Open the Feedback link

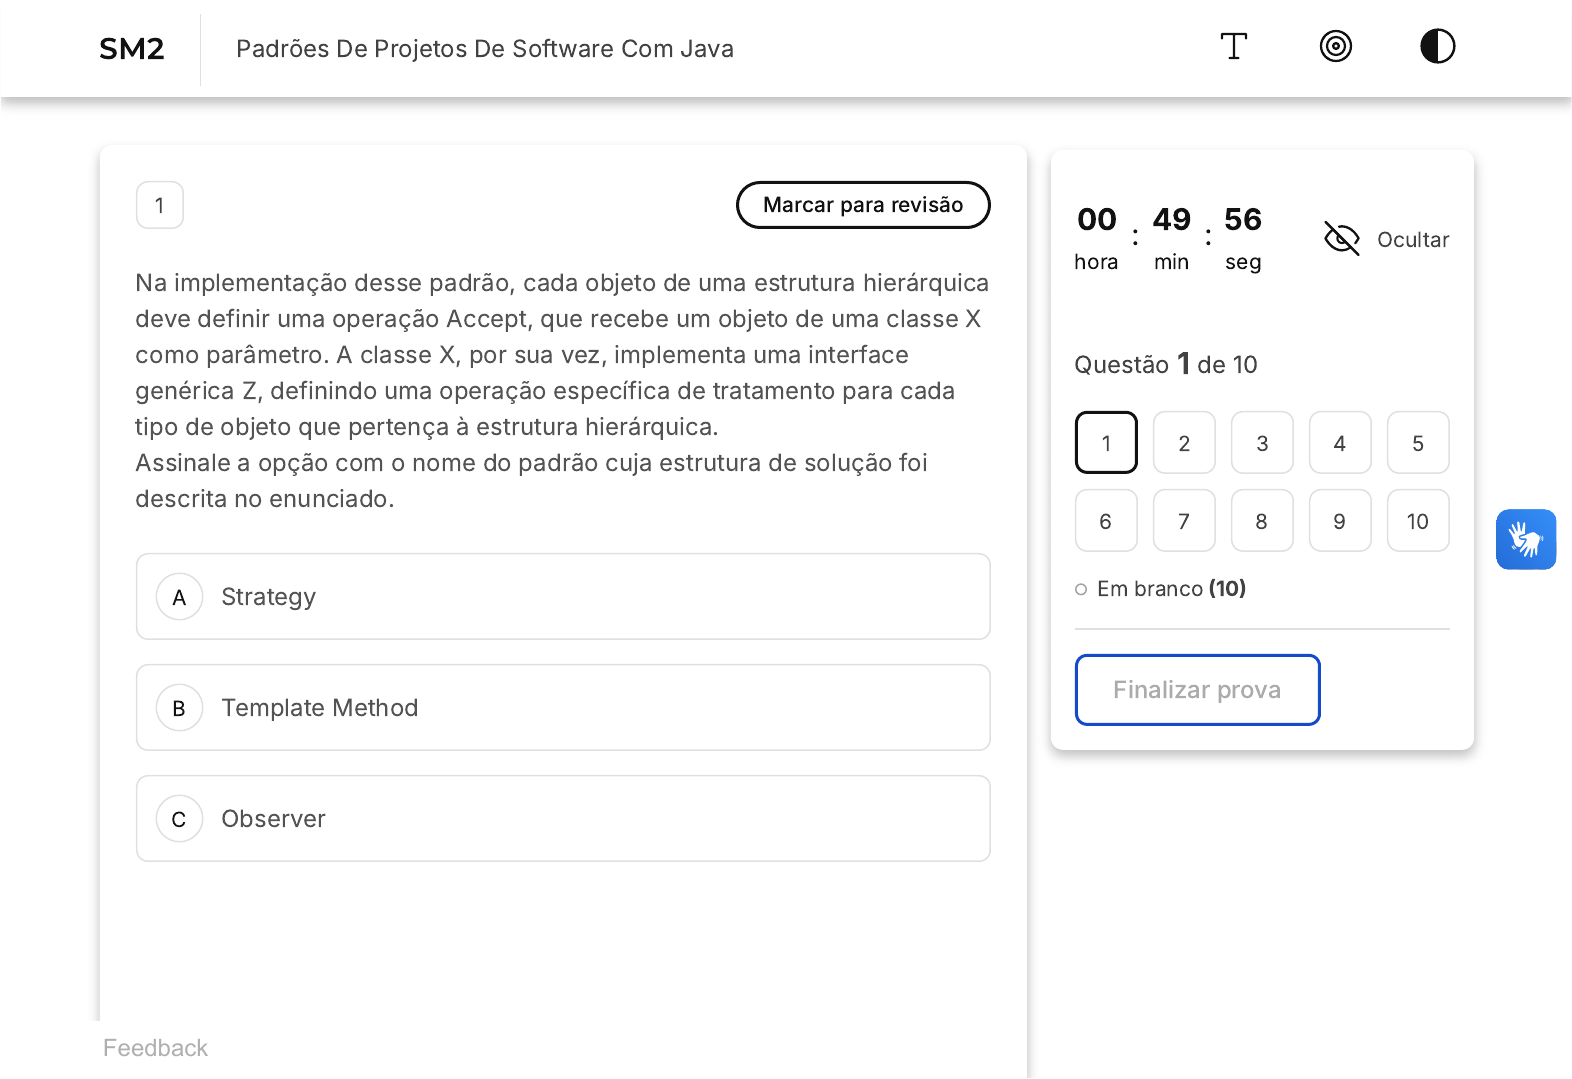pos(155,1048)
